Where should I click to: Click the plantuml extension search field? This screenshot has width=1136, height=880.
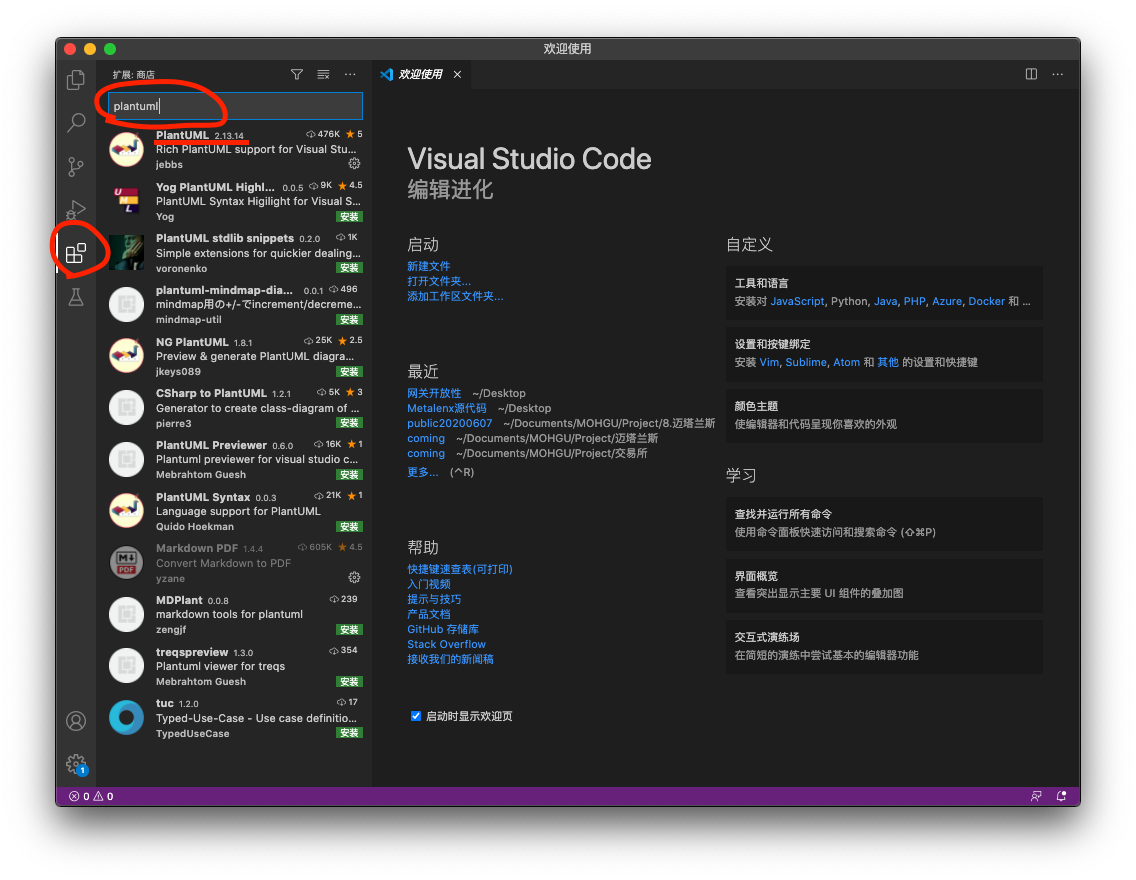point(235,106)
